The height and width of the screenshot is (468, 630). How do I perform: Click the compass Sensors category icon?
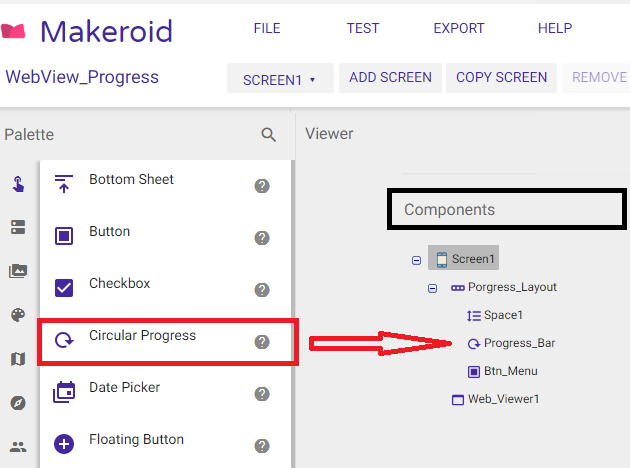18,403
